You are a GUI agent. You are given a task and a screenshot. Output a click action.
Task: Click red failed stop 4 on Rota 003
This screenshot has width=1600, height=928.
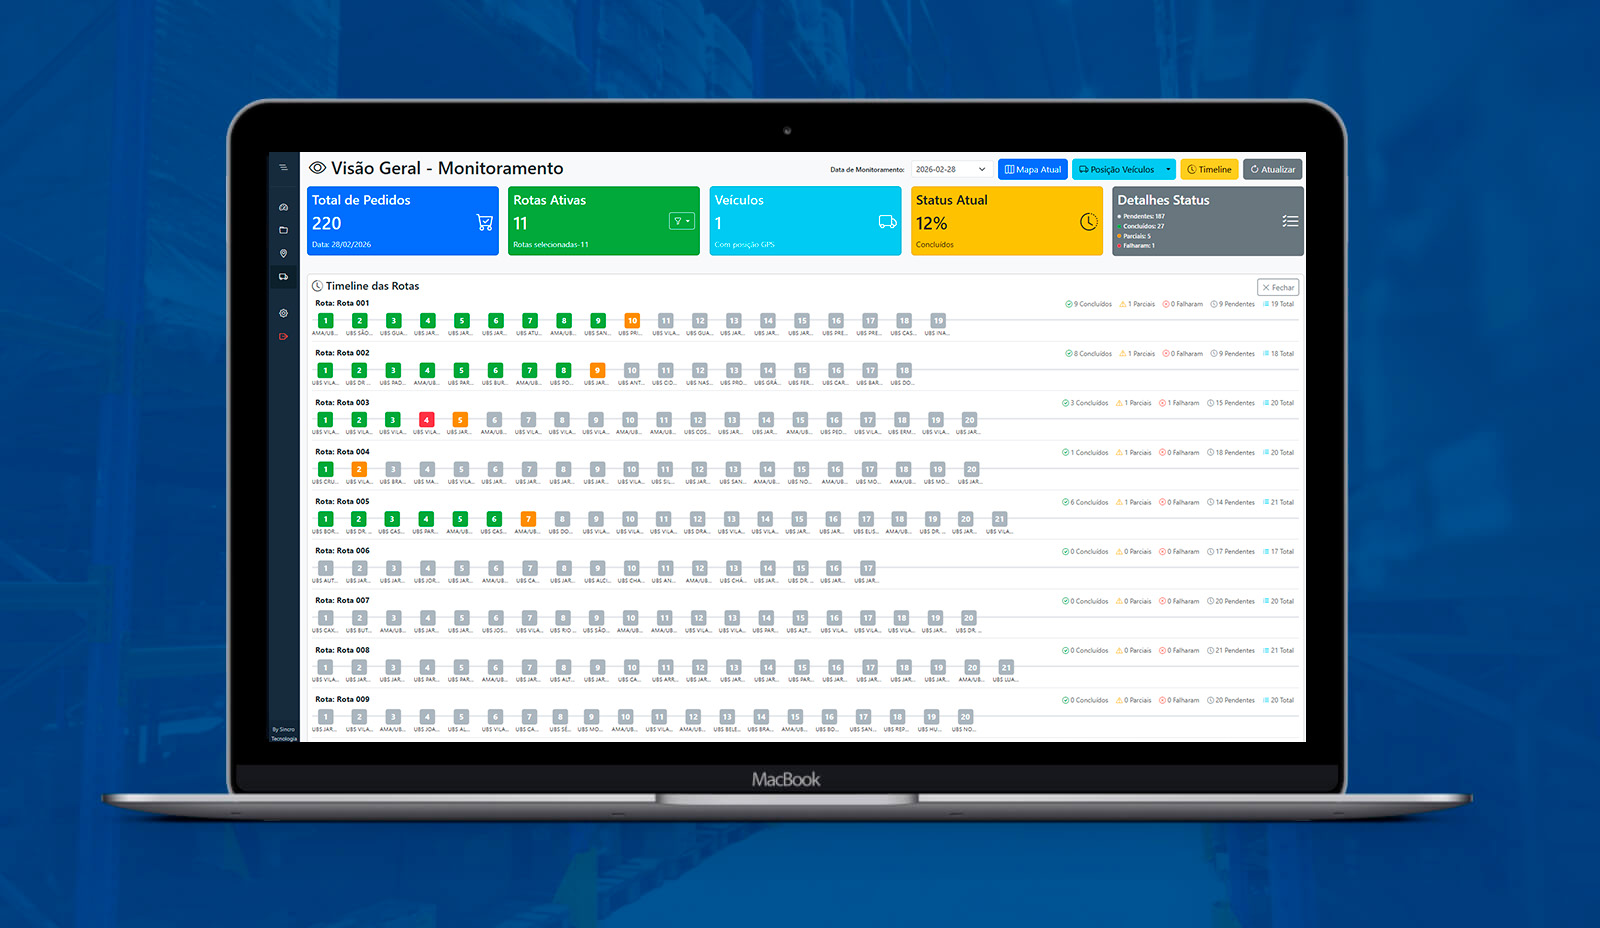(x=427, y=420)
